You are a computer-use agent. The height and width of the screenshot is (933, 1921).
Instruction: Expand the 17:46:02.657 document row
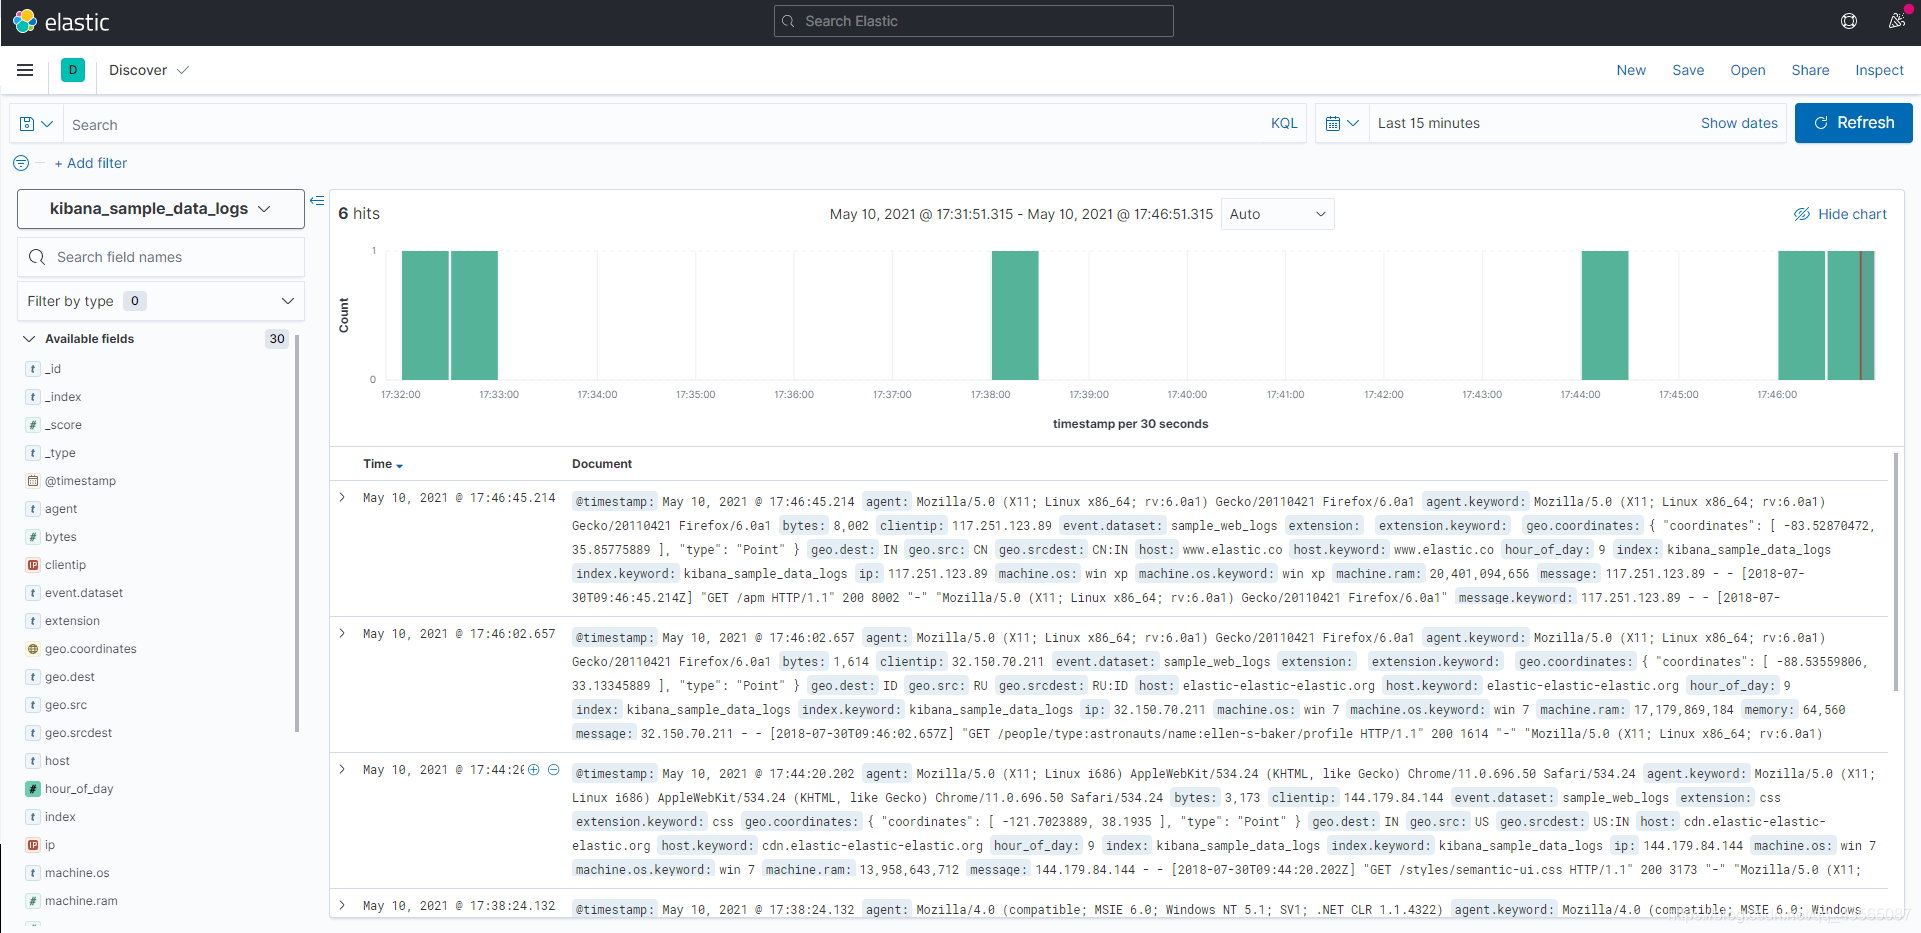(x=342, y=633)
